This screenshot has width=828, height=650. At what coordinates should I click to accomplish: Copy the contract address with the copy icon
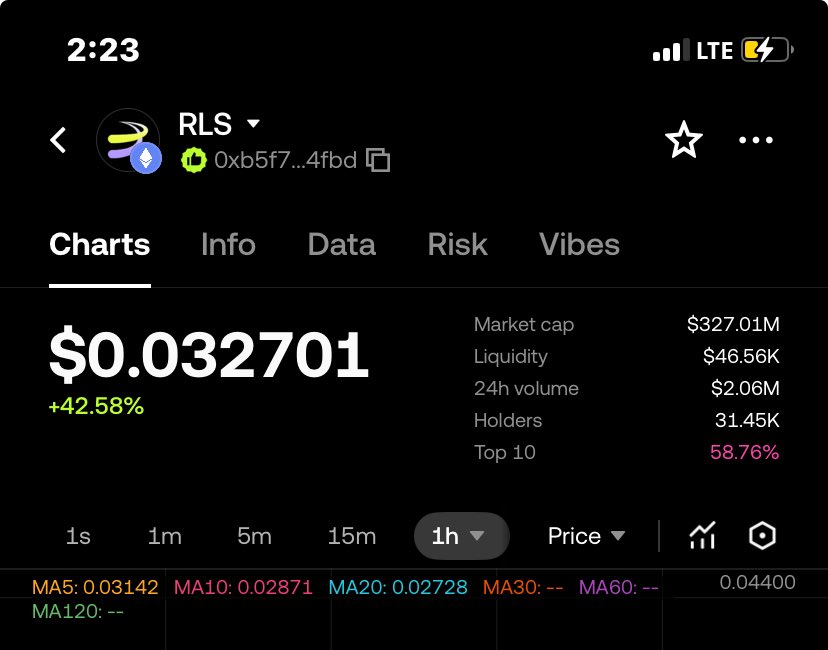click(378, 160)
